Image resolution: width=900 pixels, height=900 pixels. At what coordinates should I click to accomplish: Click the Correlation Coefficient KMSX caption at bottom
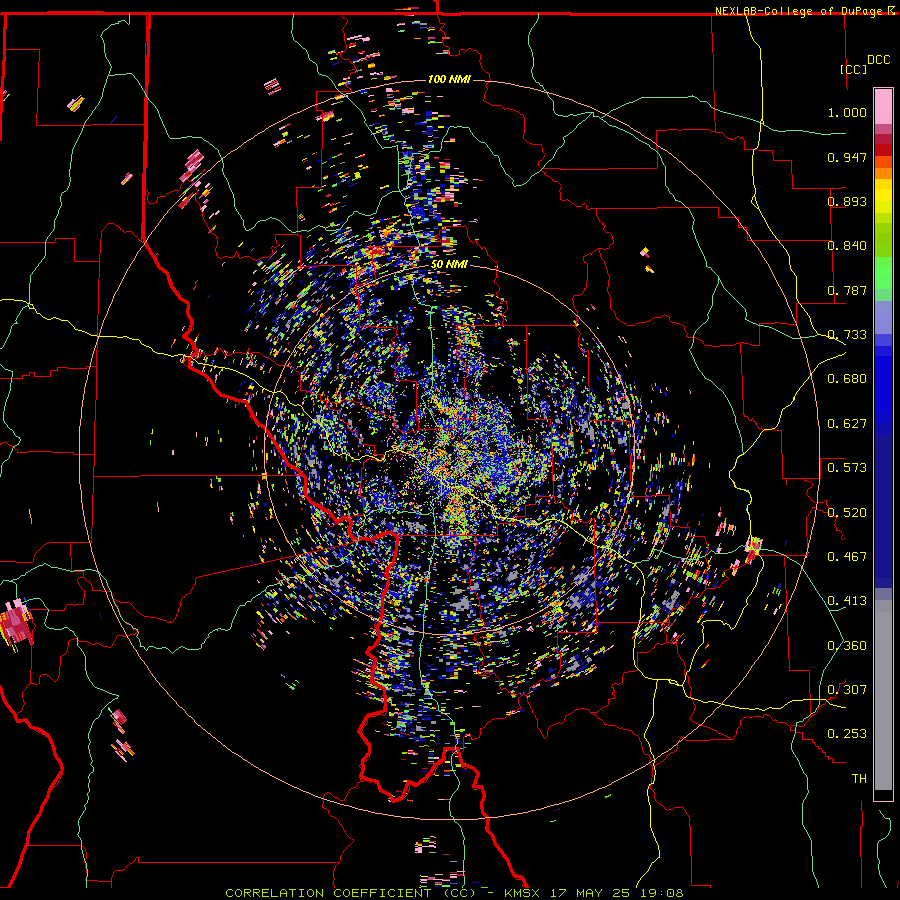454,893
